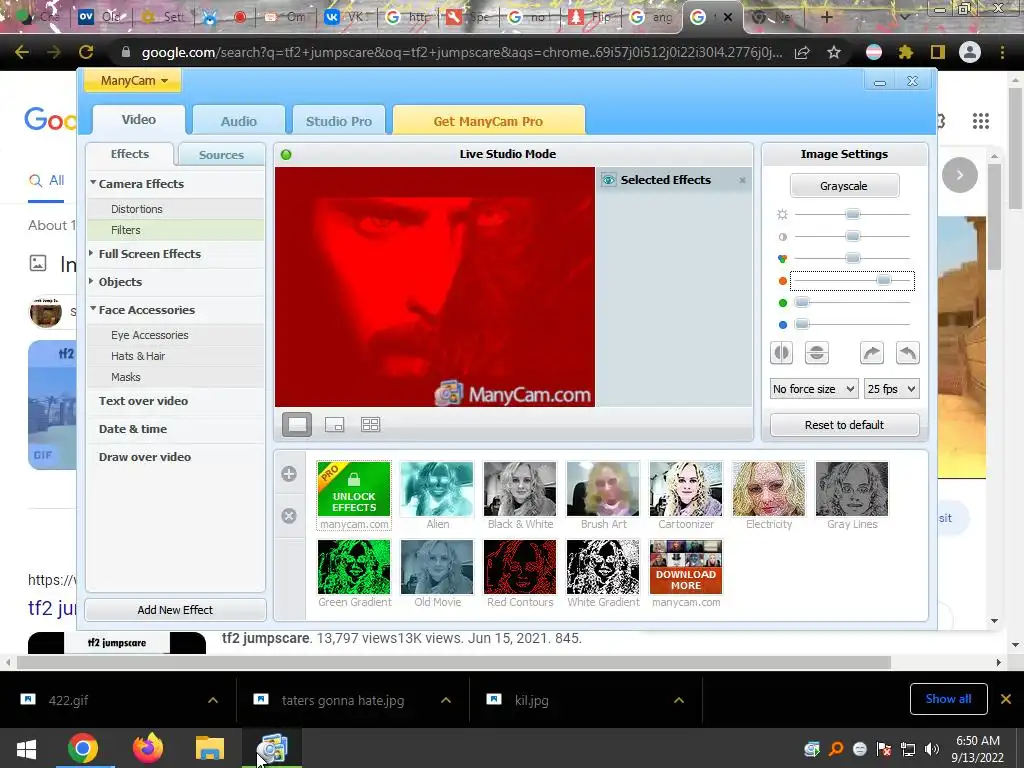Image resolution: width=1024 pixels, height=768 pixels.
Task: Switch to the Video tab
Action: pos(138,120)
